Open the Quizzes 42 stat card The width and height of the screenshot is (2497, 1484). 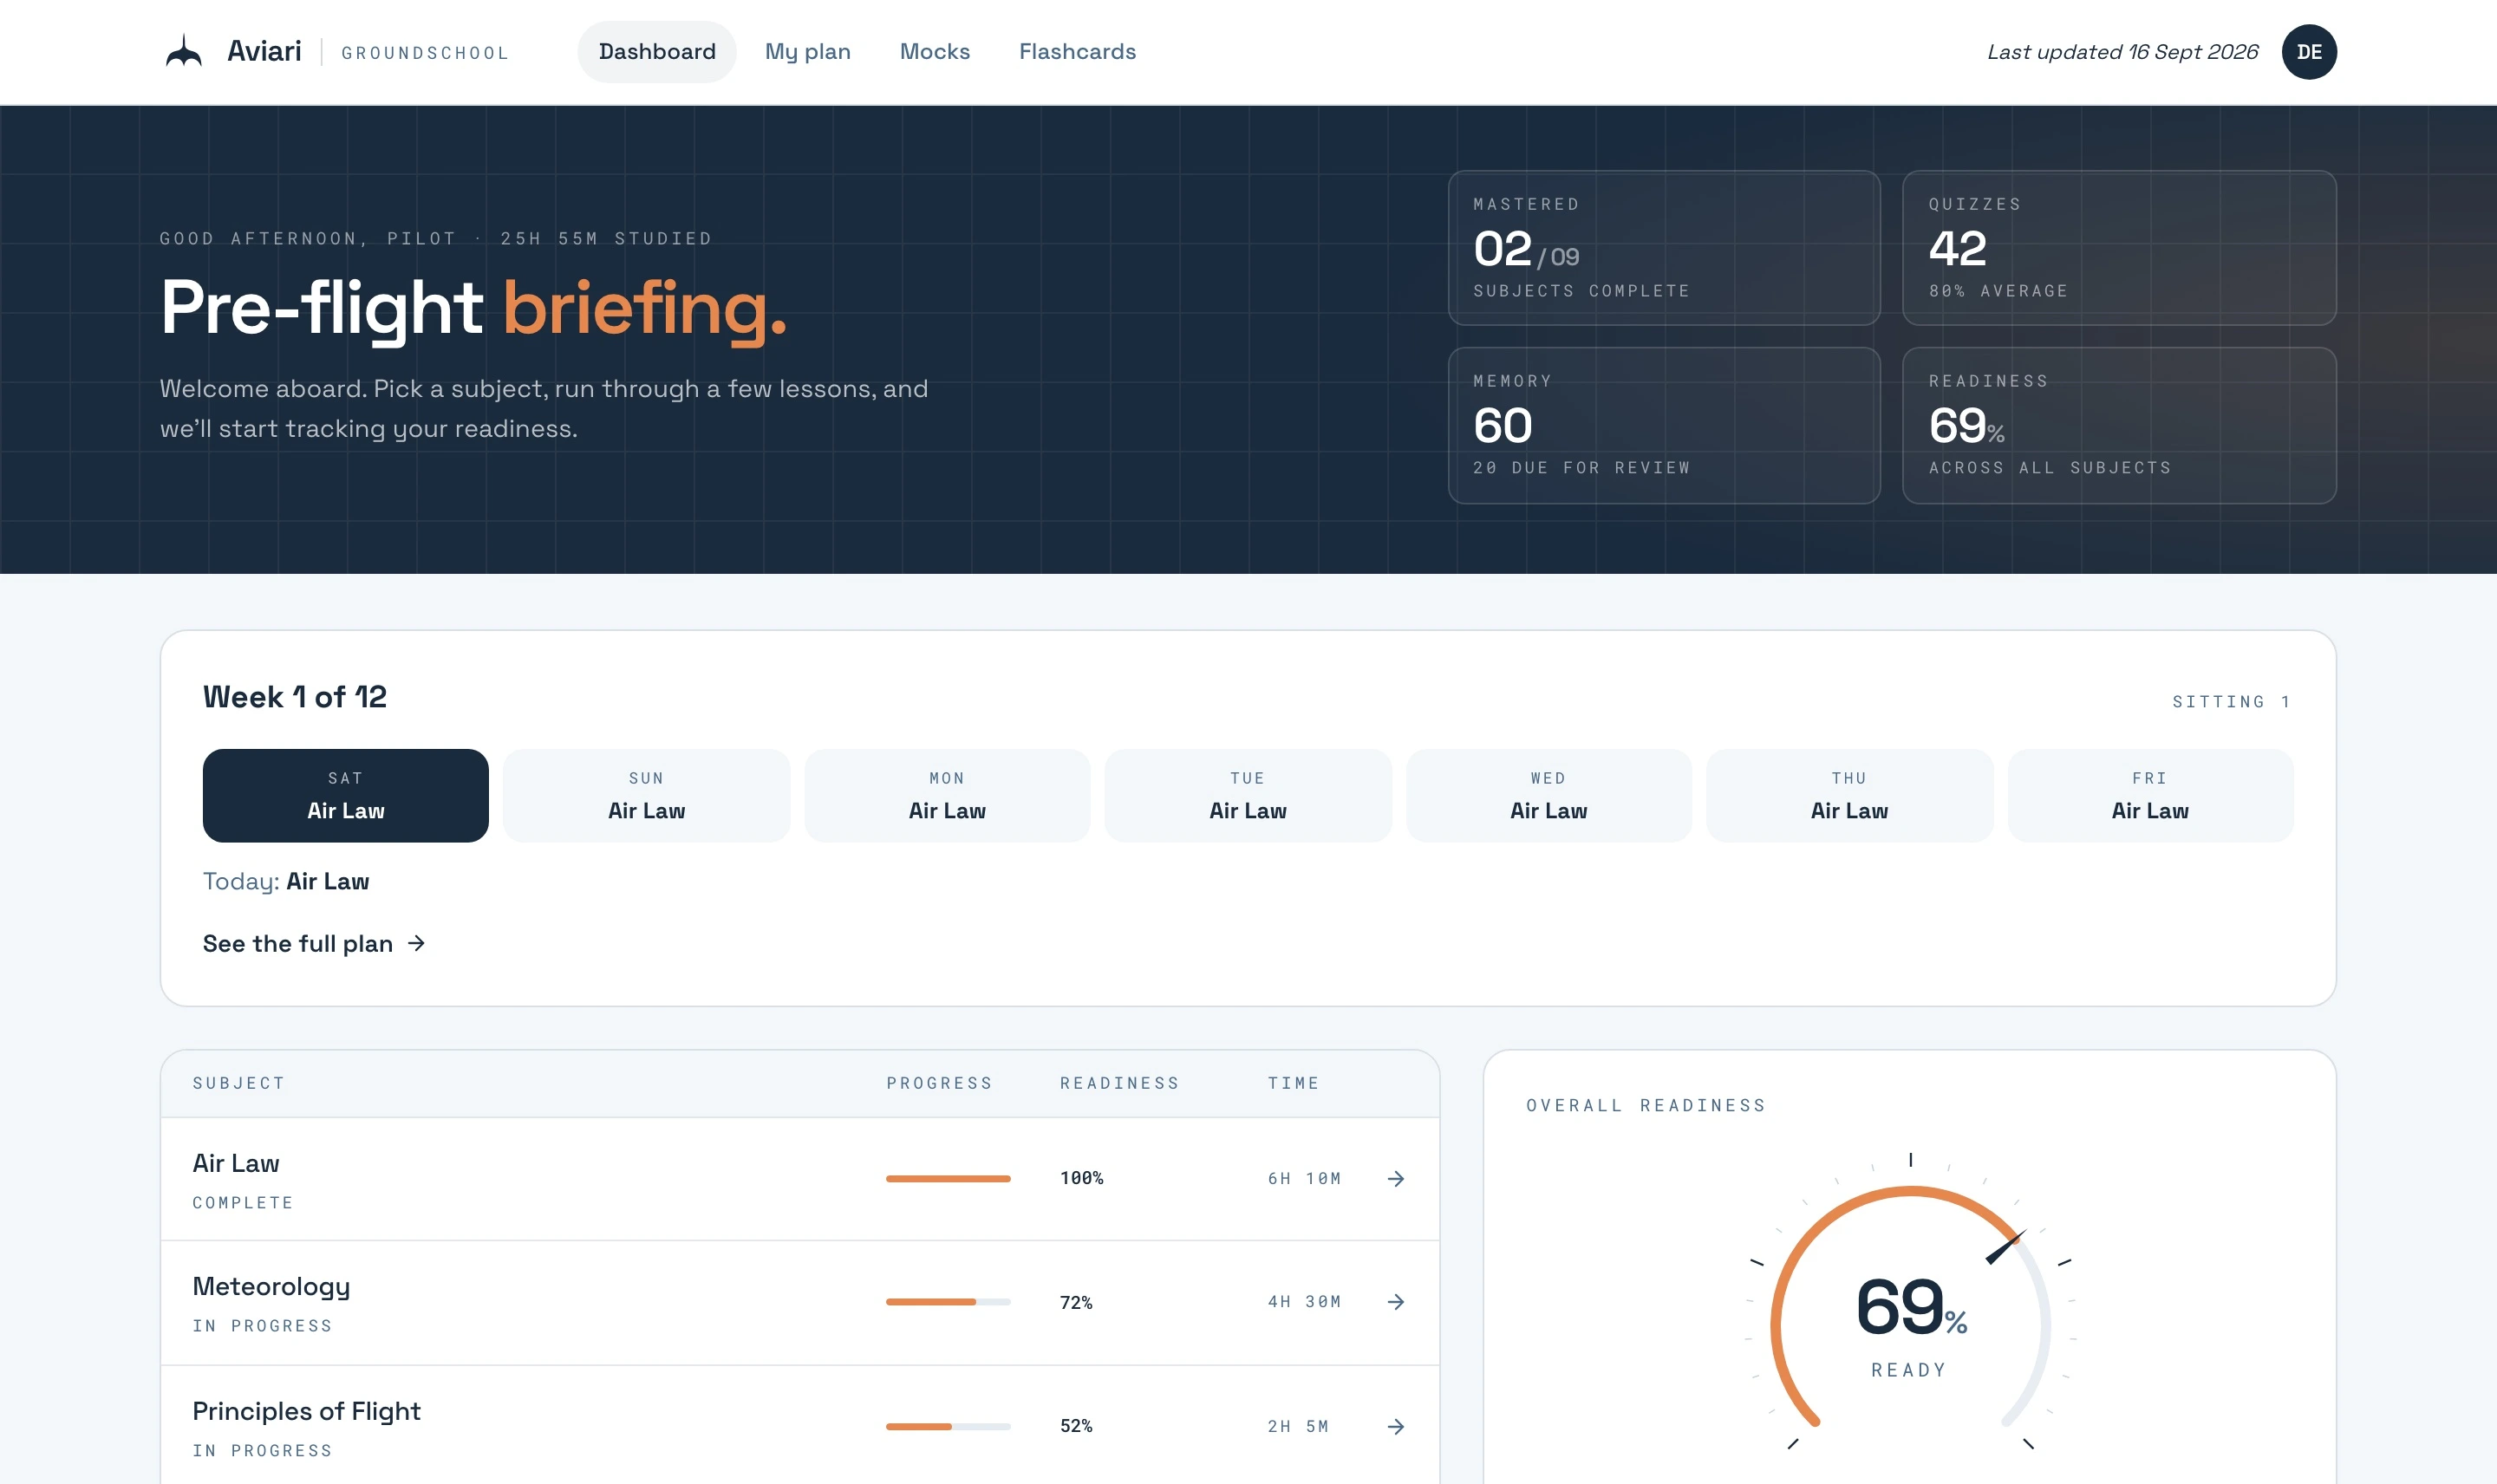click(x=2119, y=248)
